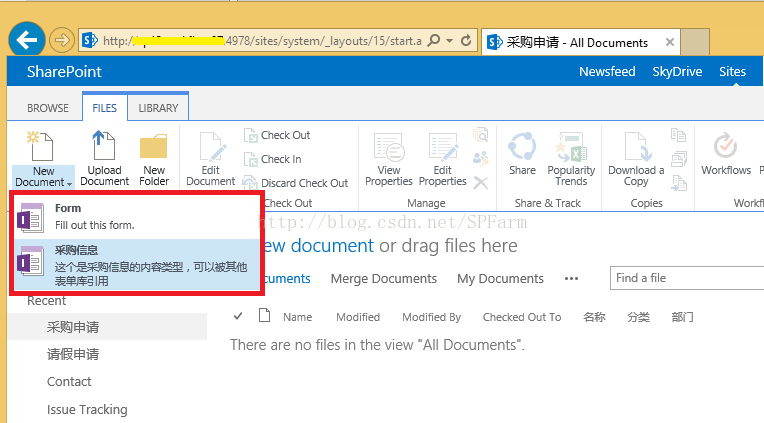This screenshot has width=764, height=423.
Task: Click the Go To Source small icon
Action: pos(678,183)
